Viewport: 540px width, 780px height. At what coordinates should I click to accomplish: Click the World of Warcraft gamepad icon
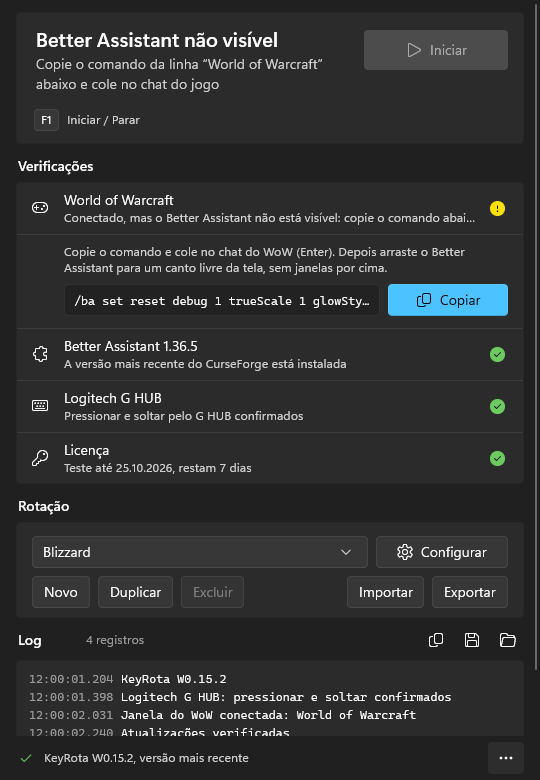40,208
